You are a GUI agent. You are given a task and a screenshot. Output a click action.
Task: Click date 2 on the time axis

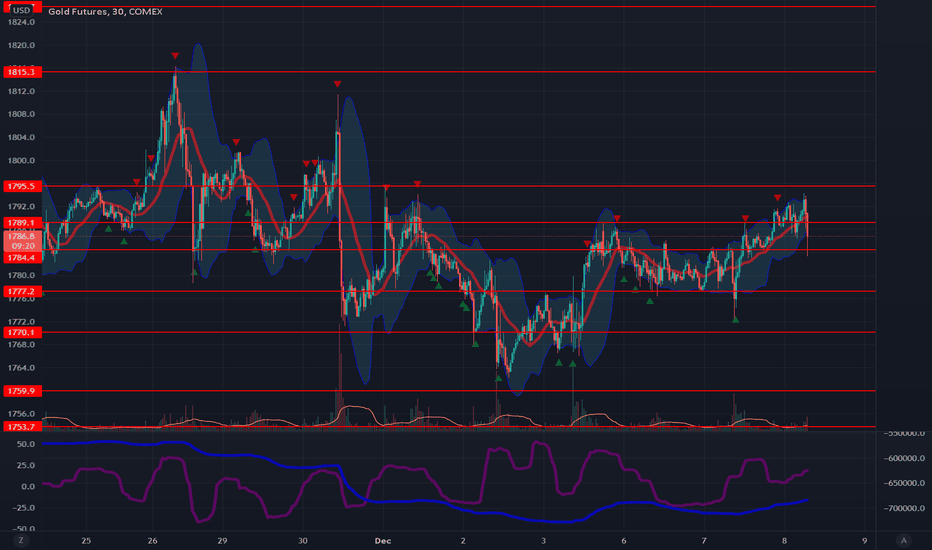pos(463,540)
